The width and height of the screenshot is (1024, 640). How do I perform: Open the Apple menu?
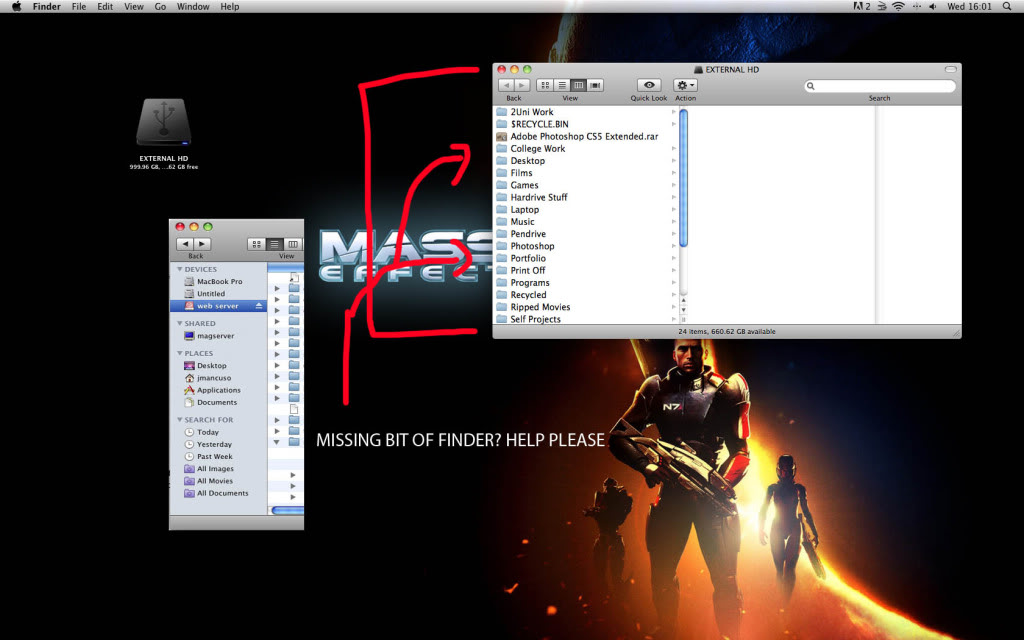(x=16, y=7)
